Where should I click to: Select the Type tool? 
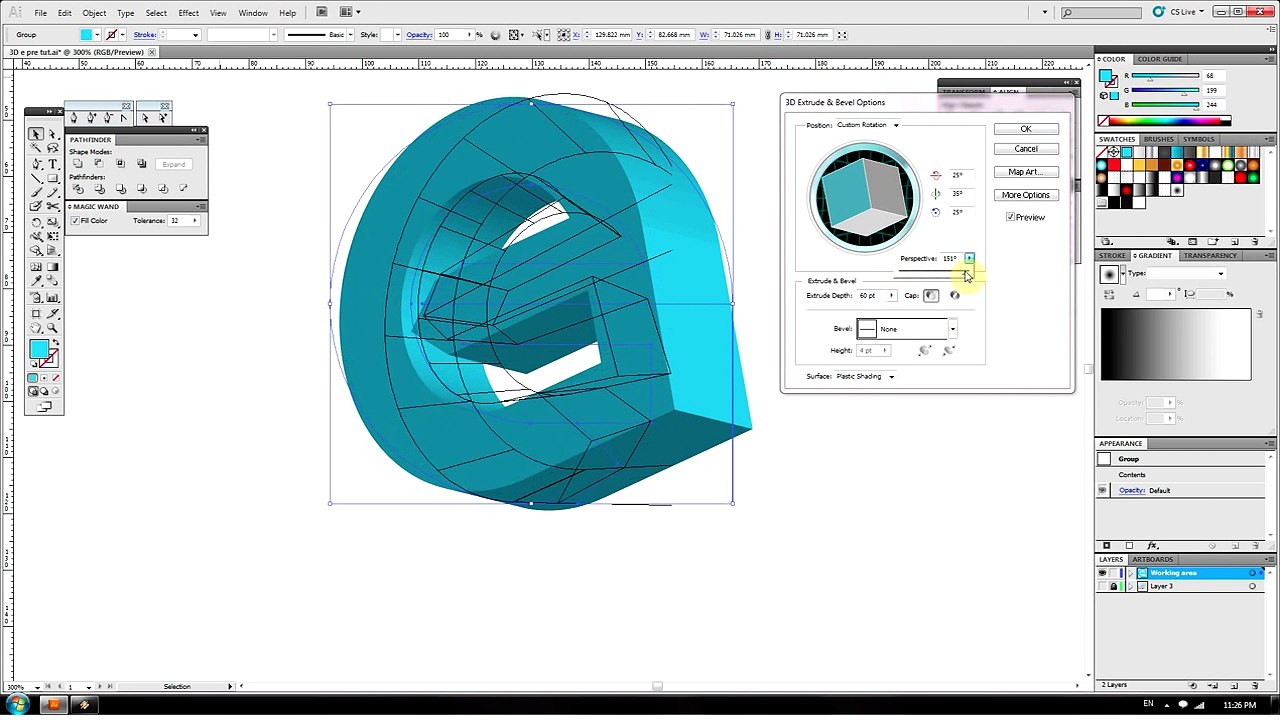[52, 164]
